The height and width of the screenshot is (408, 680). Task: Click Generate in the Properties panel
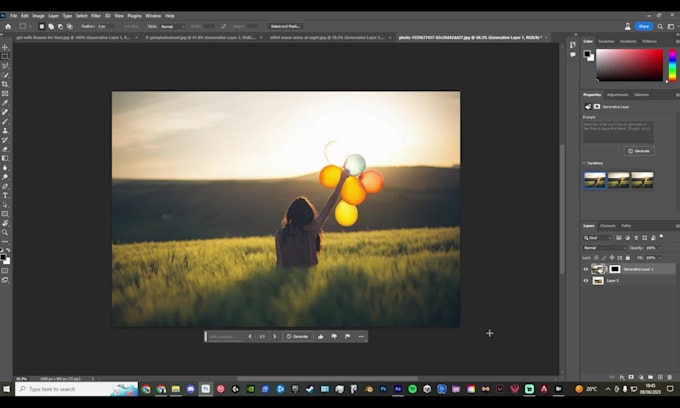639,151
